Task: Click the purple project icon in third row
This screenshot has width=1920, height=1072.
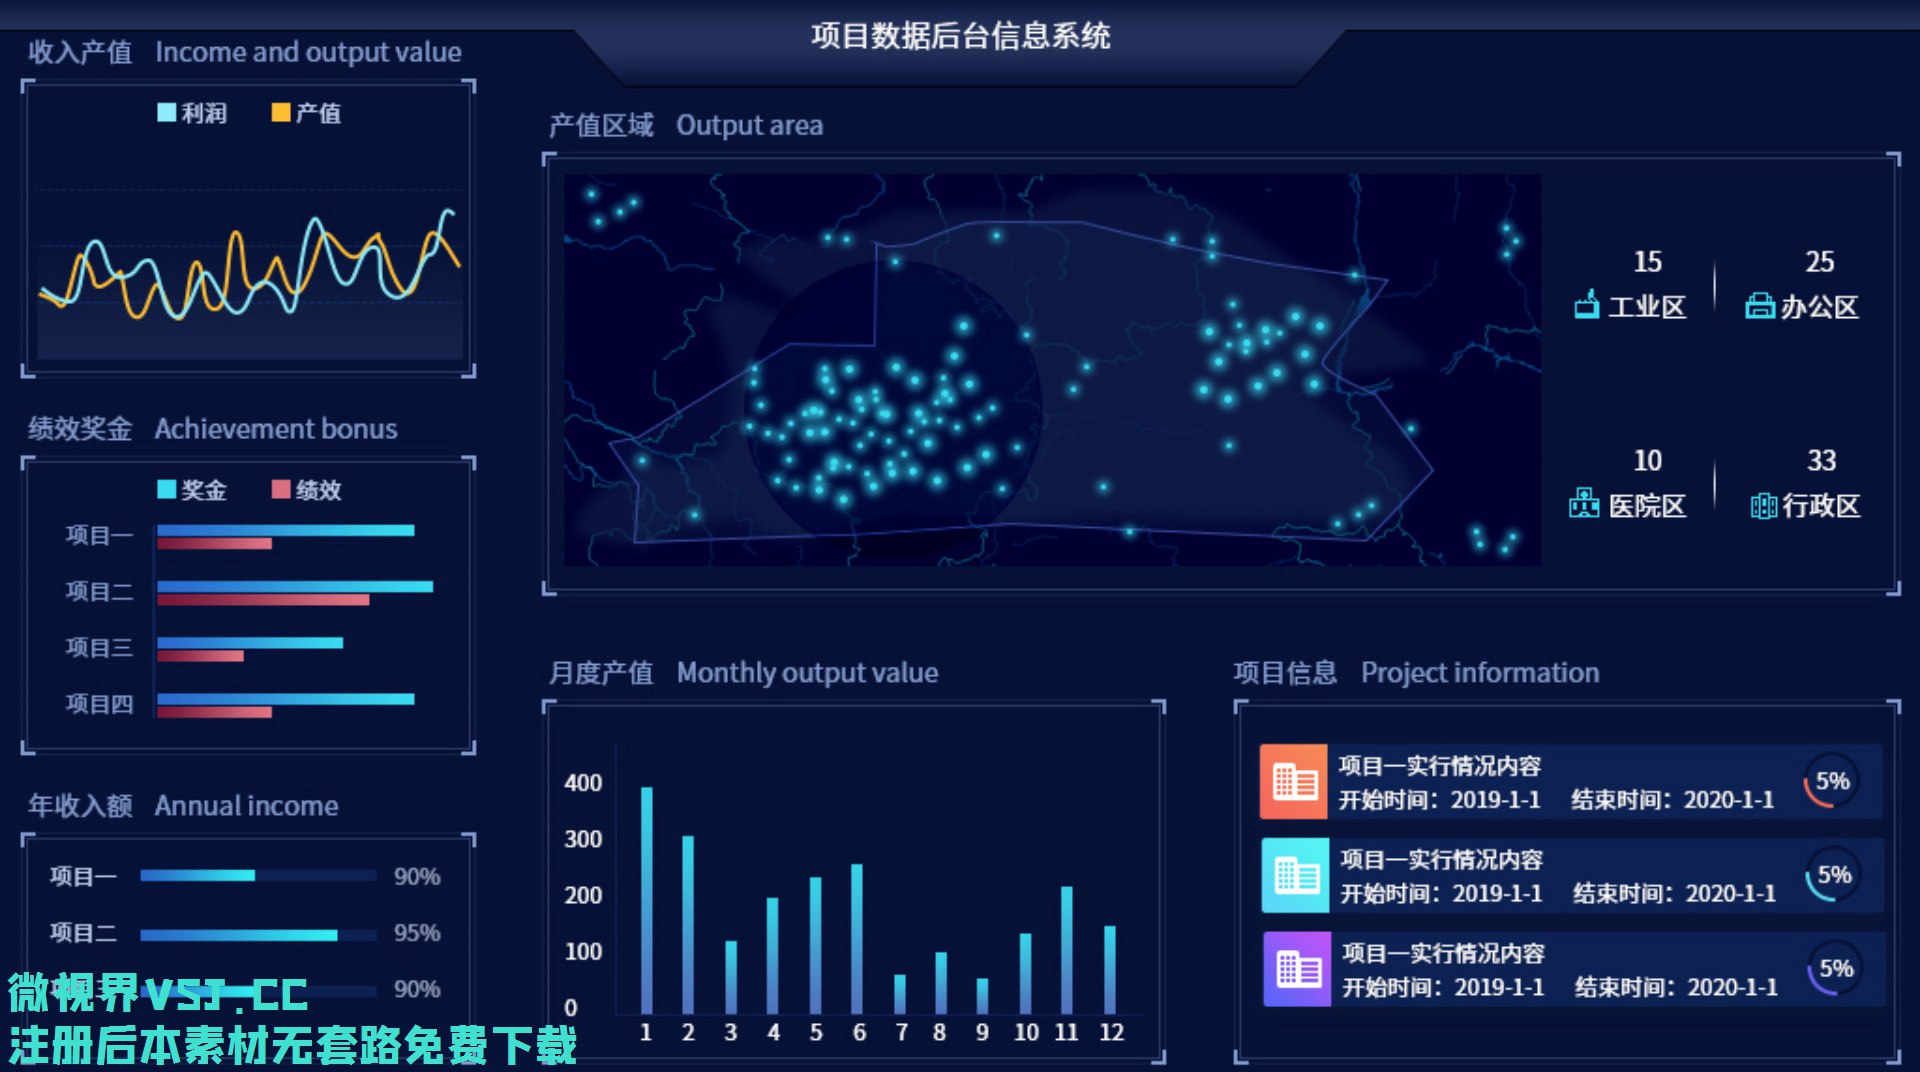Action: [x=1297, y=969]
